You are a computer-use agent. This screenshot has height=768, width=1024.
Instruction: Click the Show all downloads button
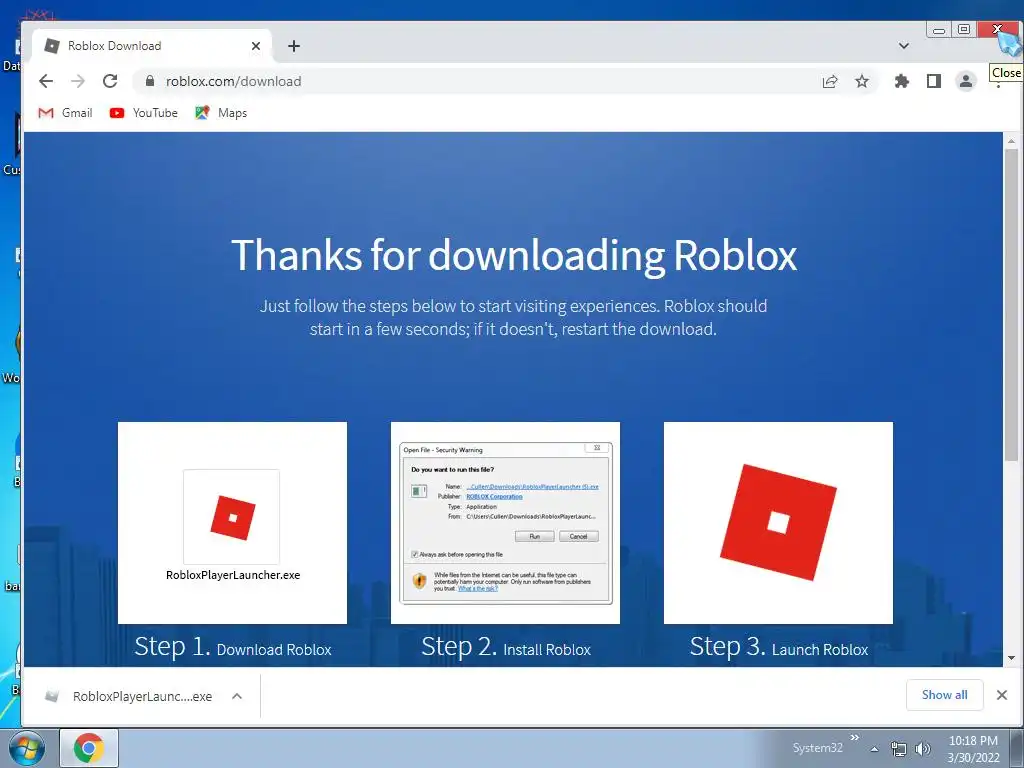[x=944, y=695]
